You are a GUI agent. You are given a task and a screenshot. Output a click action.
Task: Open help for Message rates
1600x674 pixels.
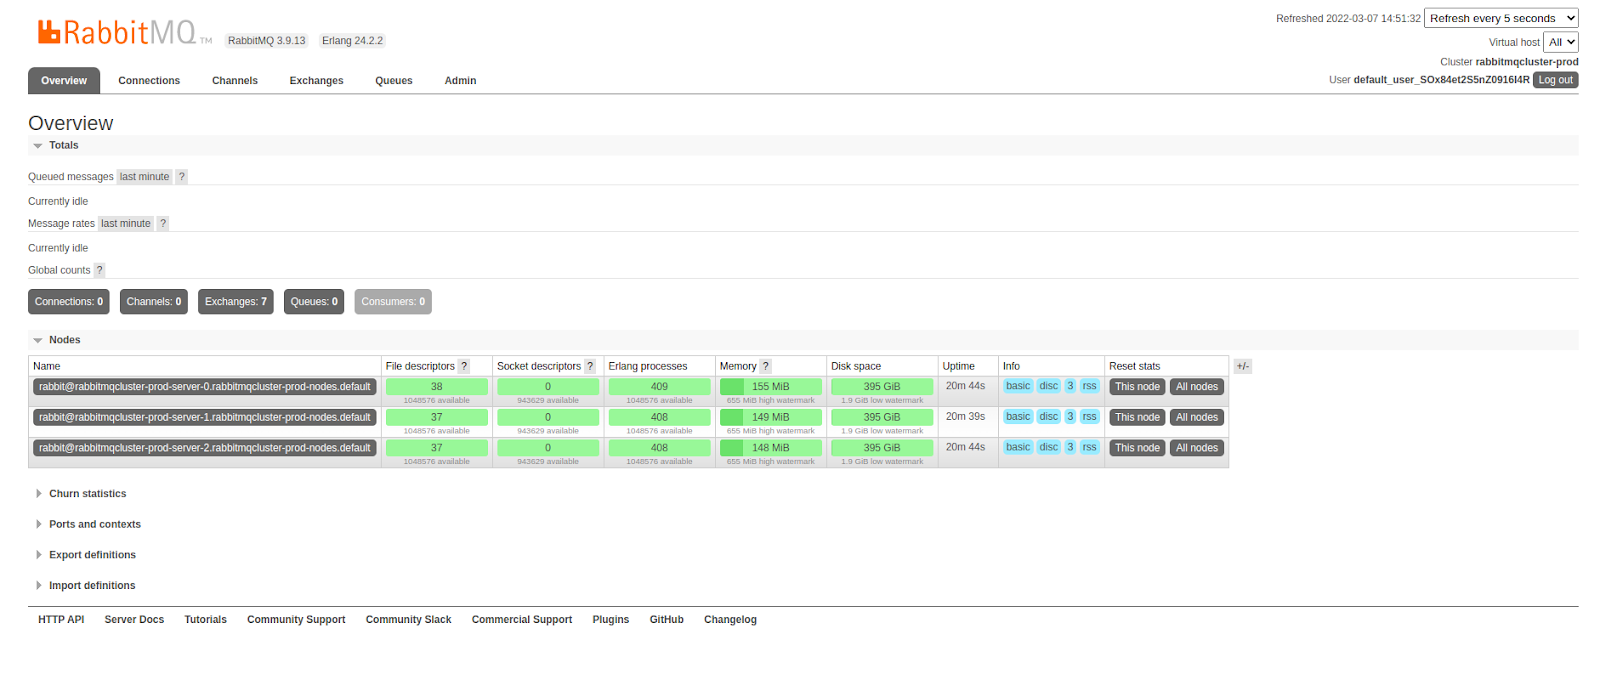point(163,224)
